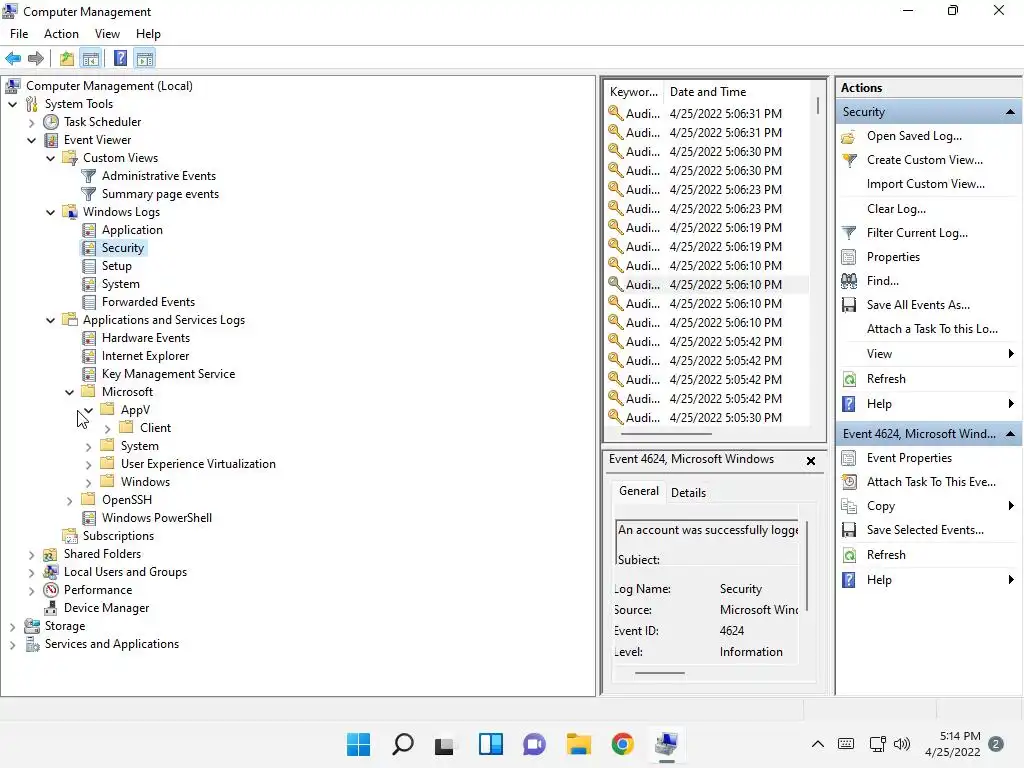This screenshot has height=768, width=1024.
Task: Open the Windows PowerShell log icon
Action: (89, 518)
